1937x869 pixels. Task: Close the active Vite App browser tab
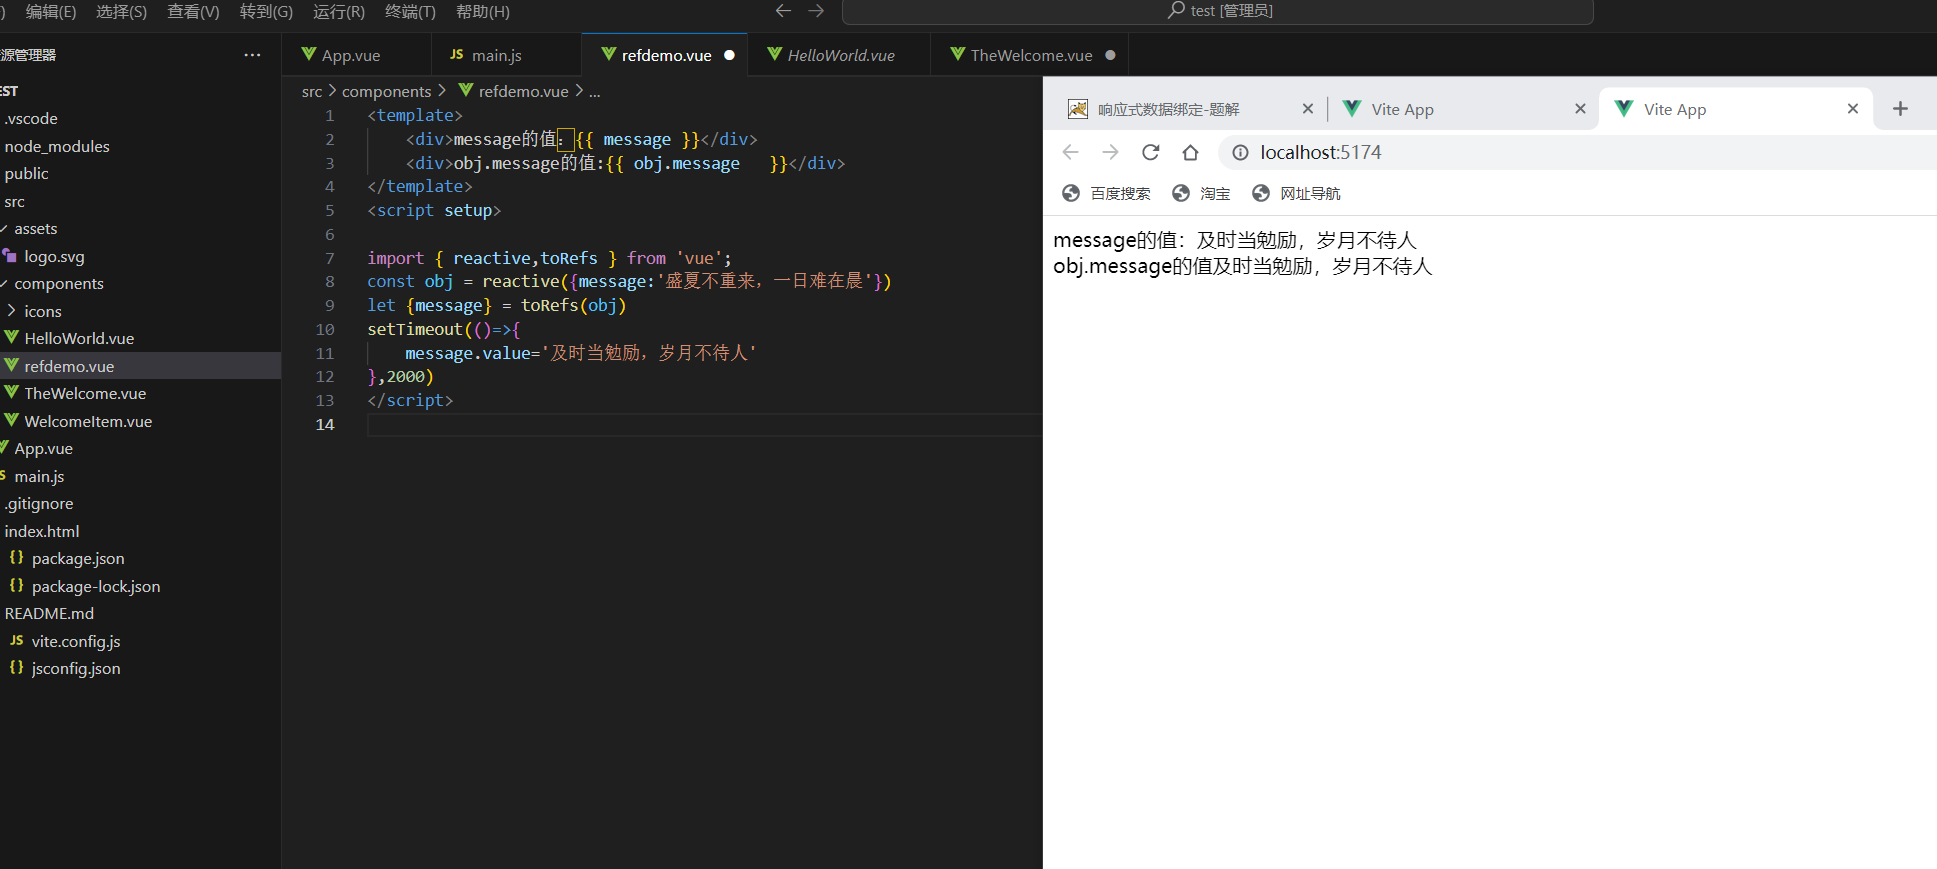(x=1852, y=108)
